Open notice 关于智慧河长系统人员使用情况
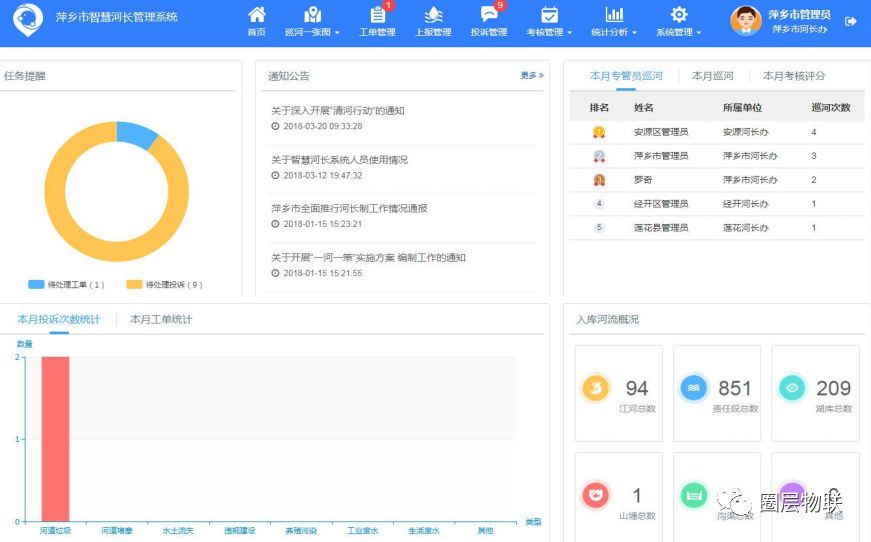This screenshot has height=542, width=871. [x=339, y=160]
